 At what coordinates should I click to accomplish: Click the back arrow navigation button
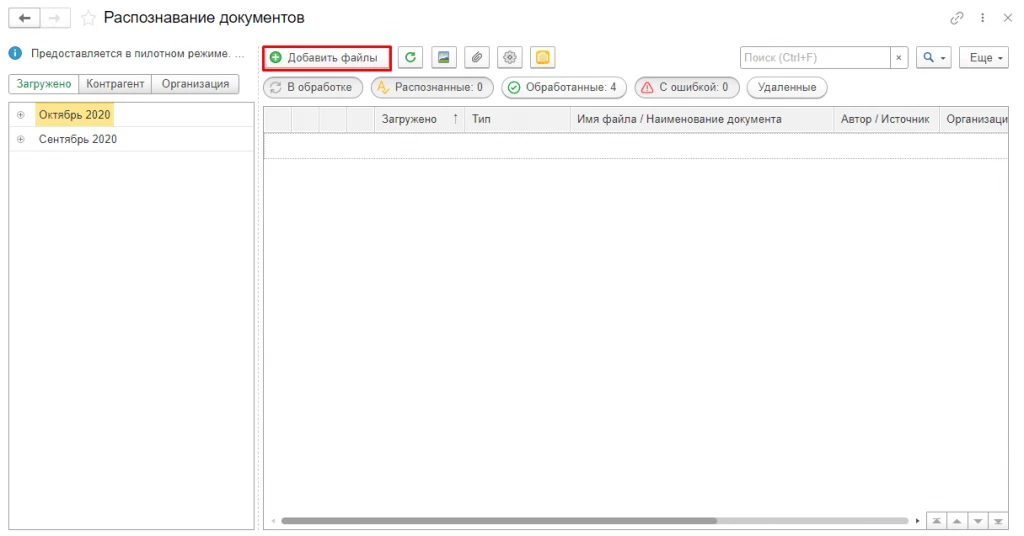[24, 18]
